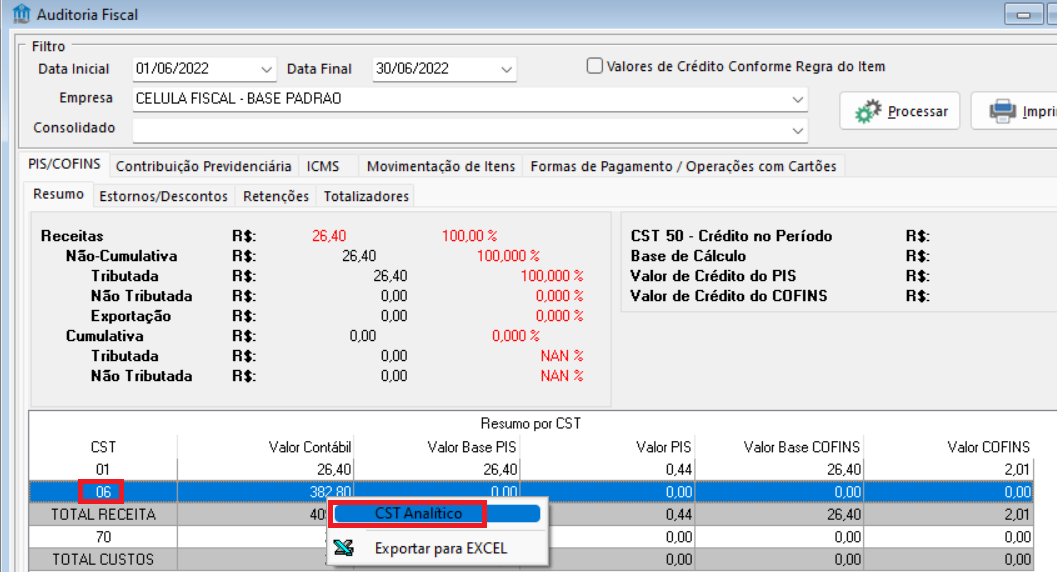1057x572 pixels.
Task: Click the Auditoria Fiscal window icon
Action: (22, 13)
